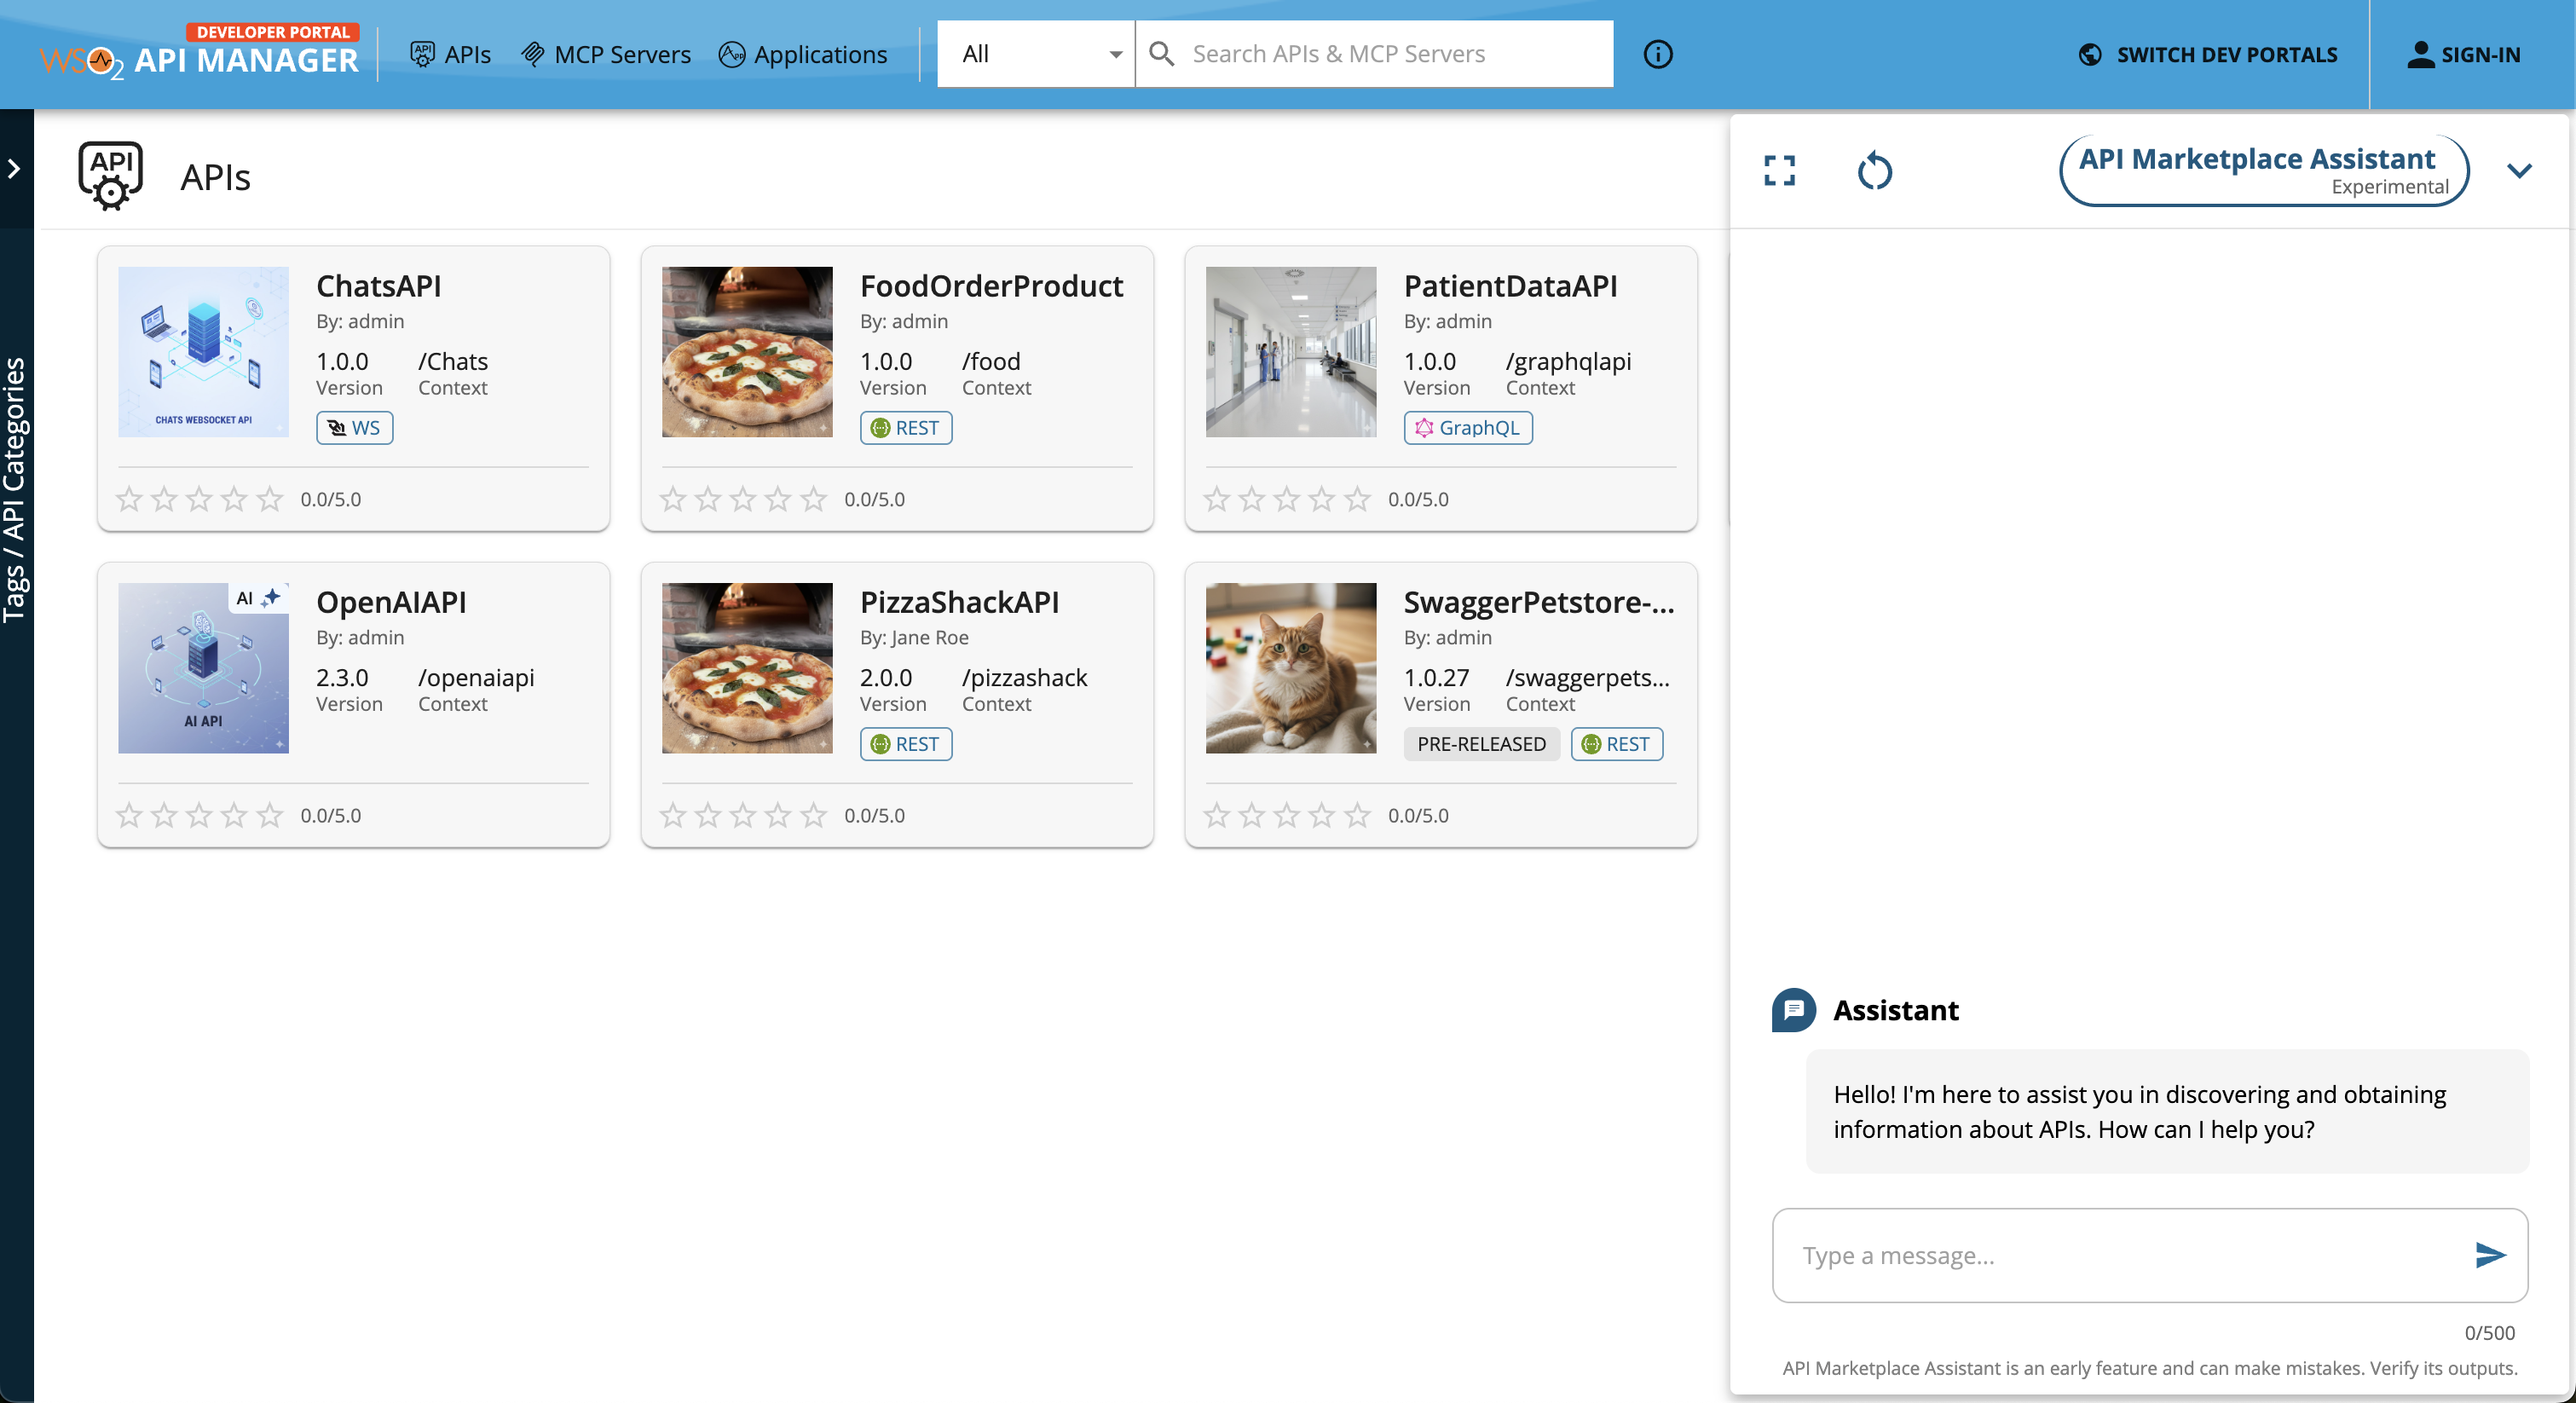Screen dimensions: 2576x1403
Task: Collapse the API Marketplace Assistant chevron
Action: (x=2519, y=171)
